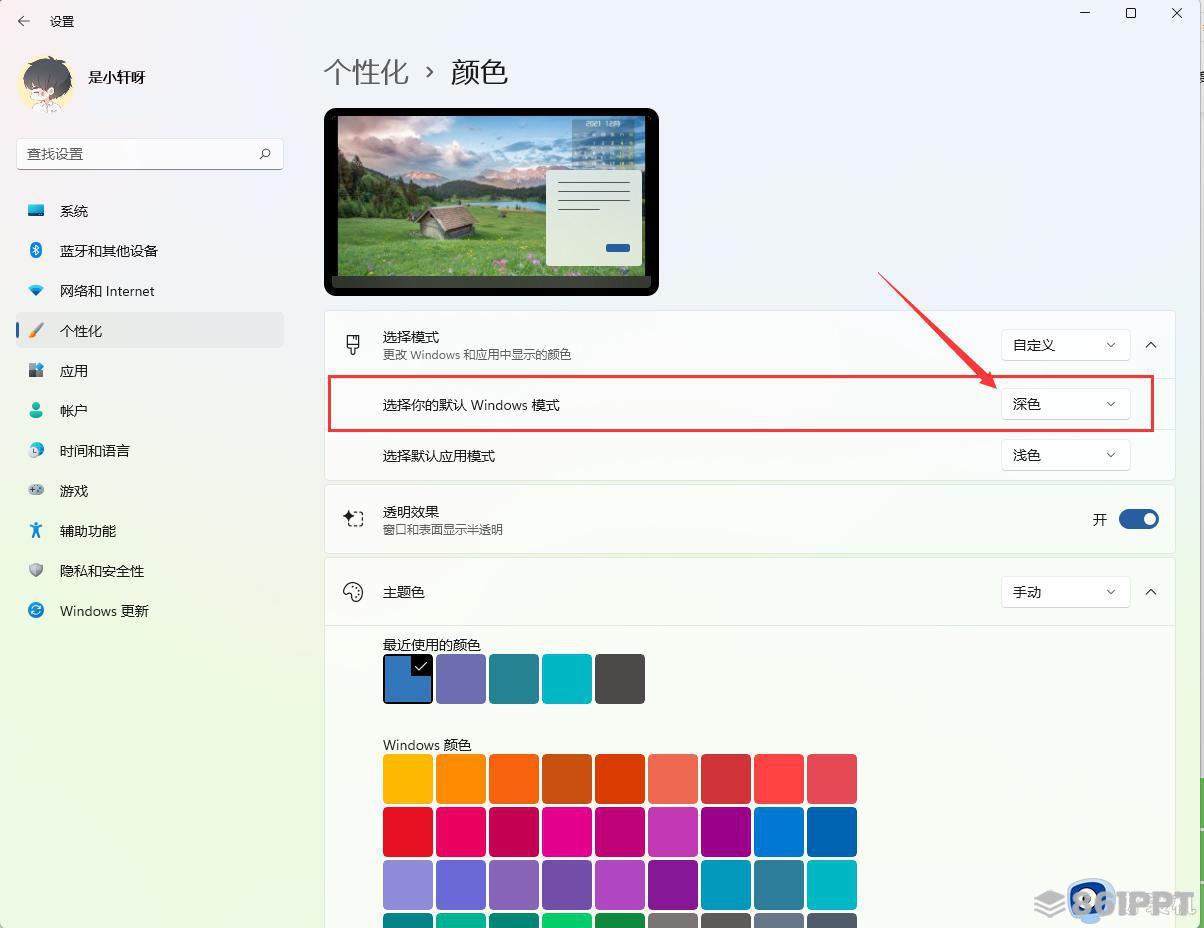Open the default Windows mode 深色 dropdown
This screenshot has width=1204, height=928.
[x=1065, y=404]
